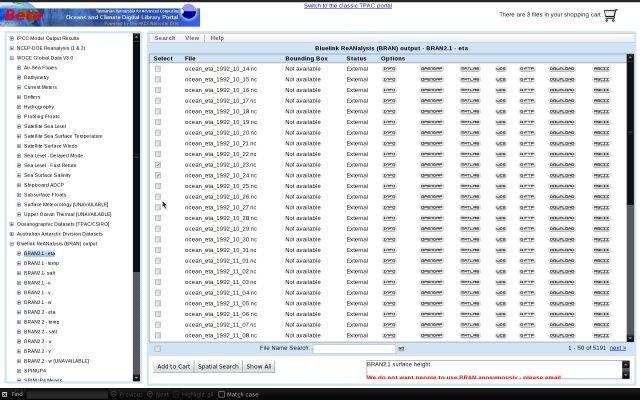The width and height of the screenshot is (640, 400).
Task: Click OPENDAP for ocean_eta_1992_10_26.nc
Action: (x=431, y=197)
